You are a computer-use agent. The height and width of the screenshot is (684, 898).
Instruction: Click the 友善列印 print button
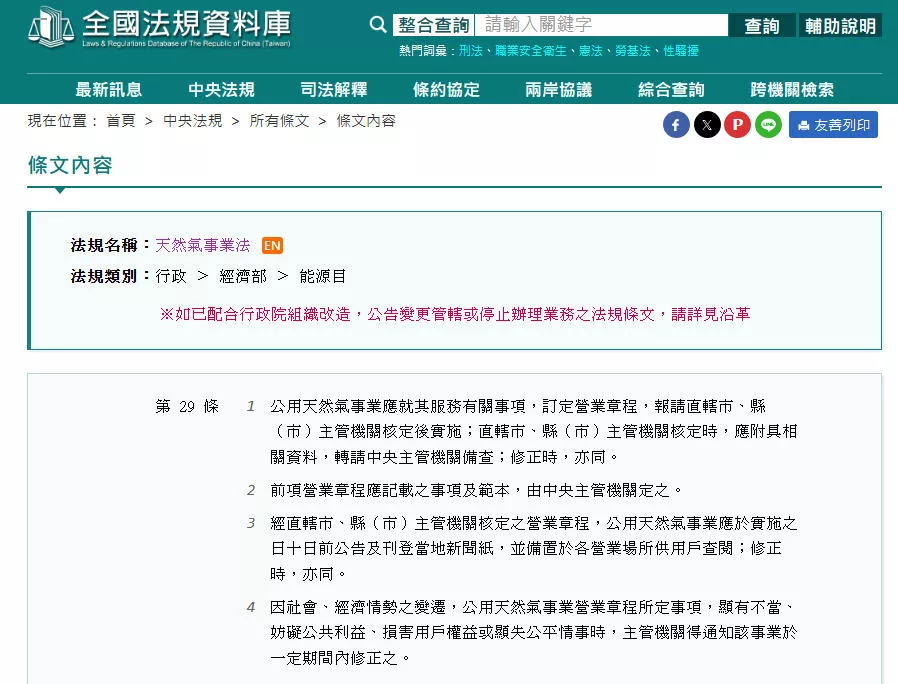833,124
